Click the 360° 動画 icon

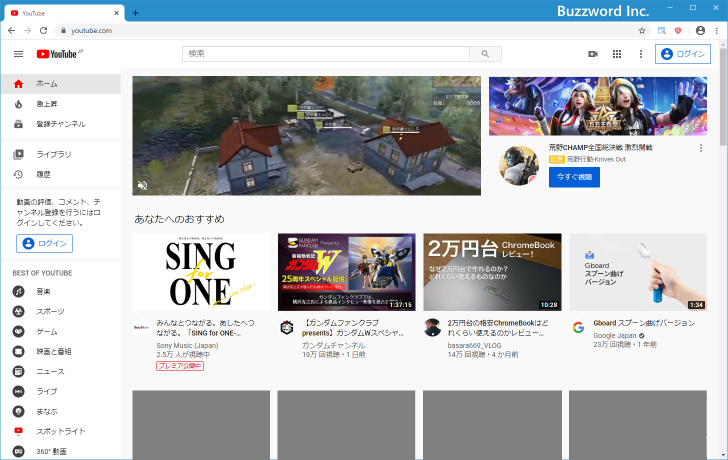pos(19,451)
